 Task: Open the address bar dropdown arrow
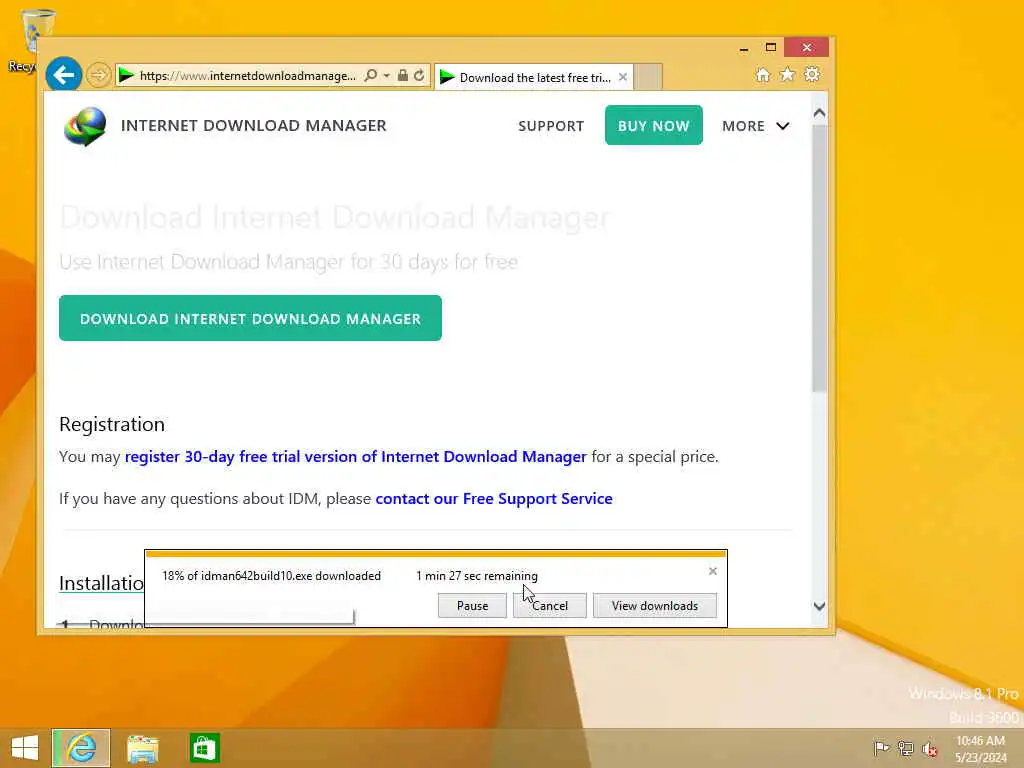tap(387, 76)
